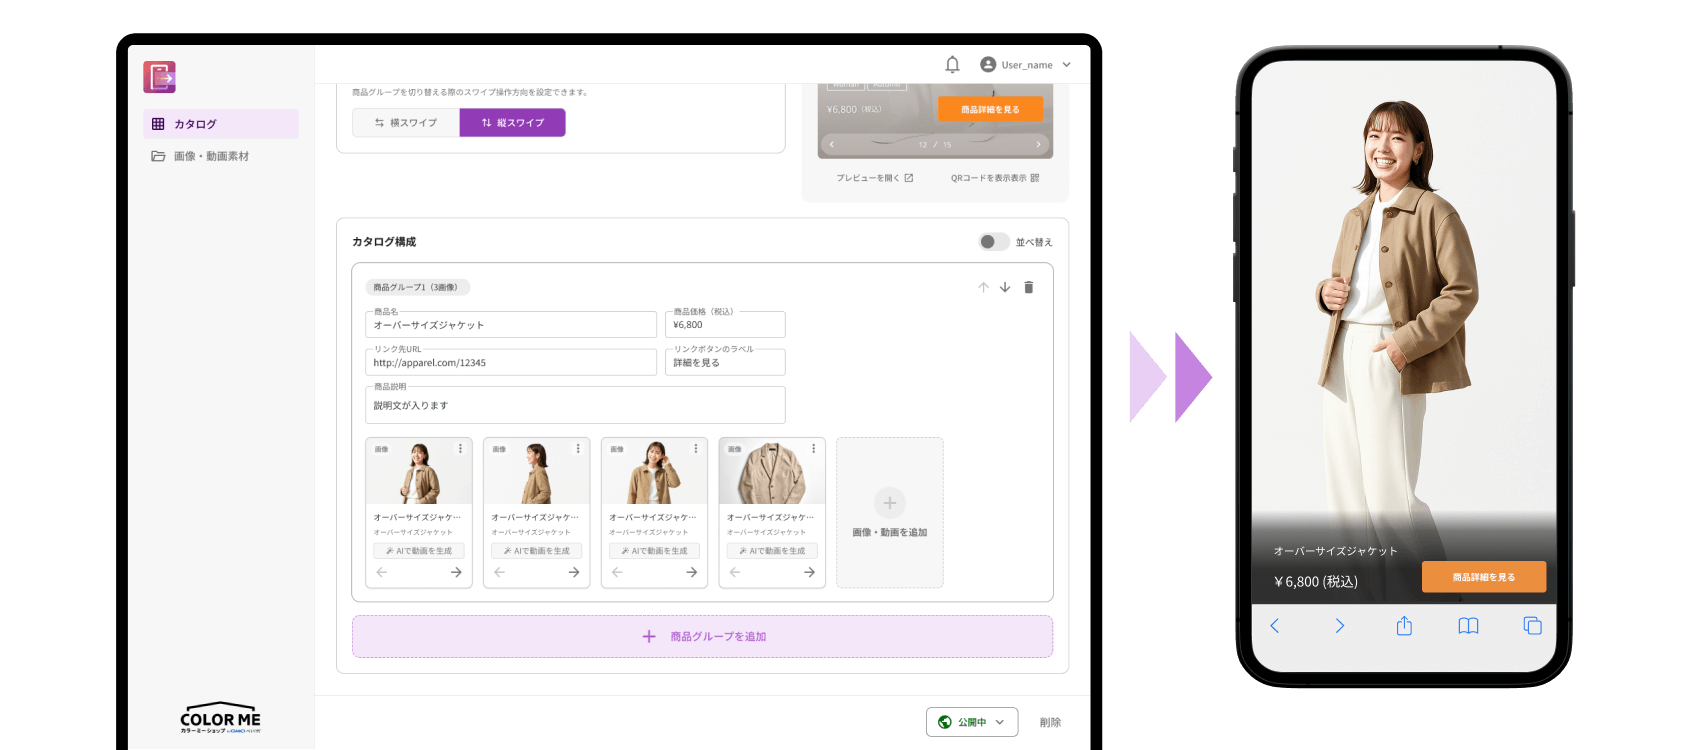Image resolution: width=1695 pixels, height=750 pixels.
Task: Move product group up with up arrow
Action: (983, 288)
